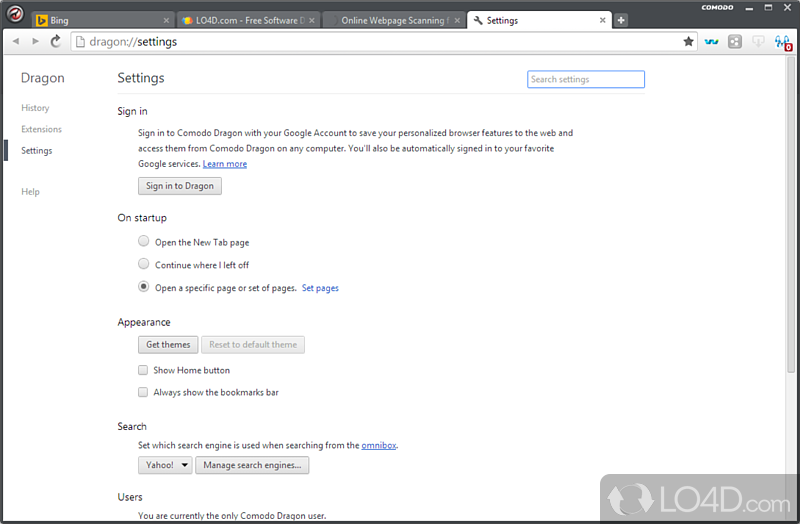Close the LO4D.com tab
The height and width of the screenshot is (524, 800).
pyautogui.click(x=311, y=20)
